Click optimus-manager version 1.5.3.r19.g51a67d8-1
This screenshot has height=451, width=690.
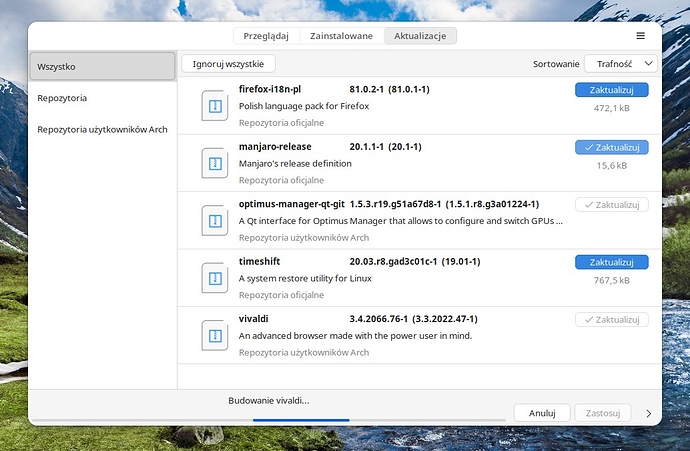pyautogui.click(x=395, y=204)
